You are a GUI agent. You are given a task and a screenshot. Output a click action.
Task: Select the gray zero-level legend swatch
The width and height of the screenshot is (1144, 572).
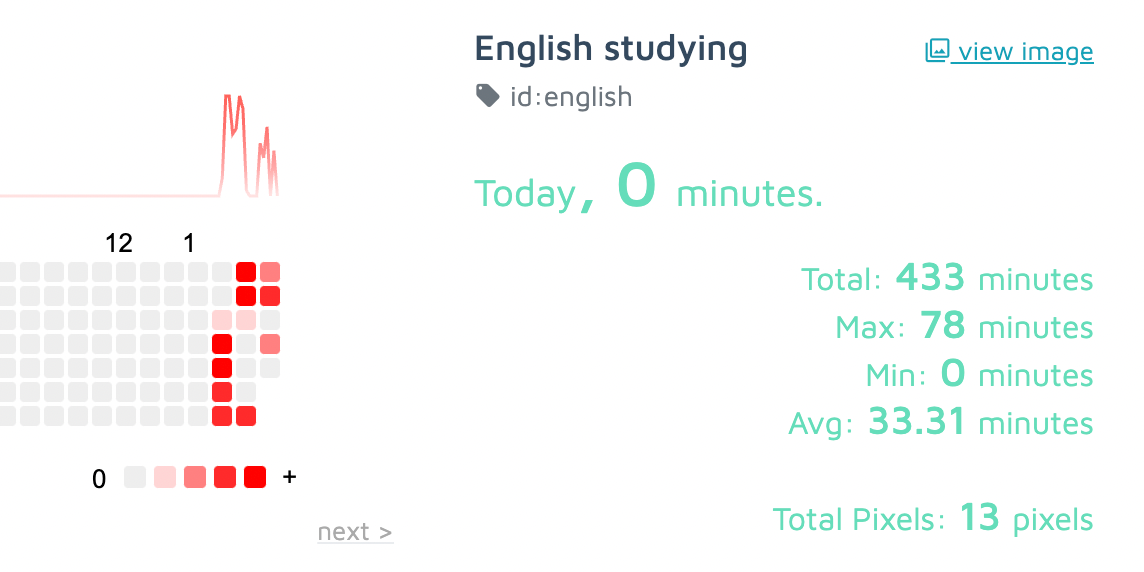(x=135, y=477)
